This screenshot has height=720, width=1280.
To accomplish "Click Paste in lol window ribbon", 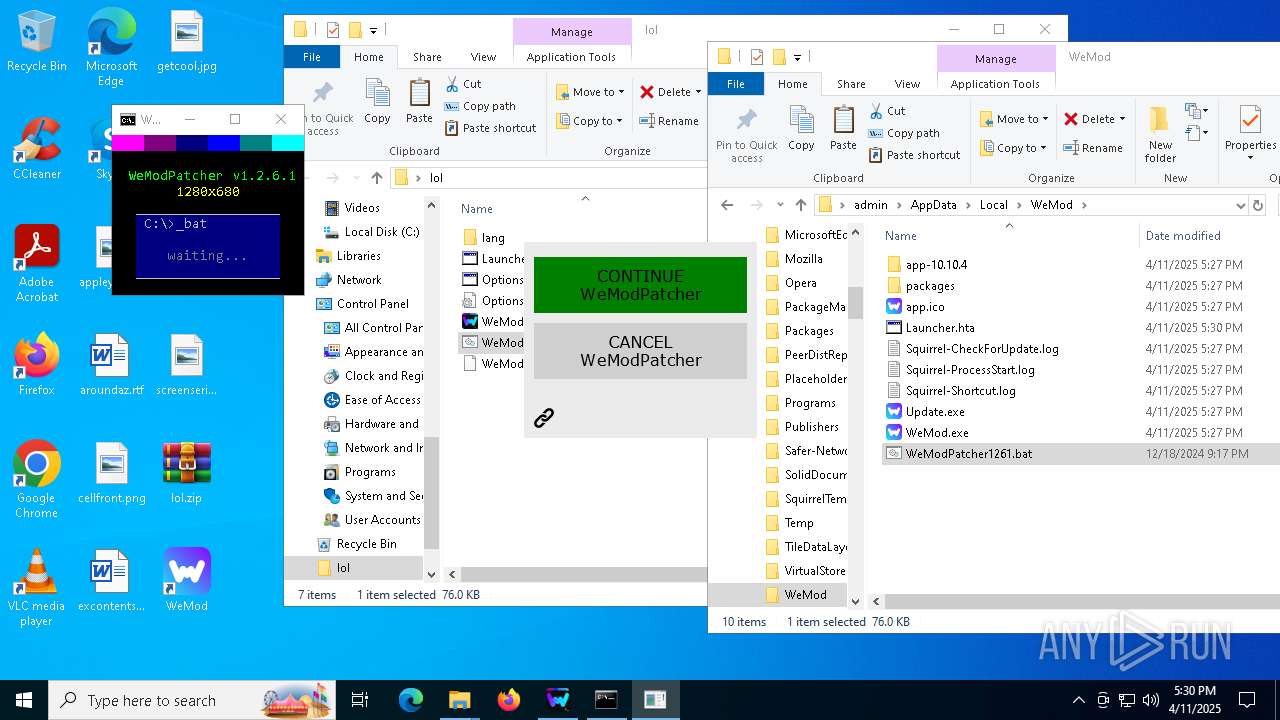I will coord(419,101).
